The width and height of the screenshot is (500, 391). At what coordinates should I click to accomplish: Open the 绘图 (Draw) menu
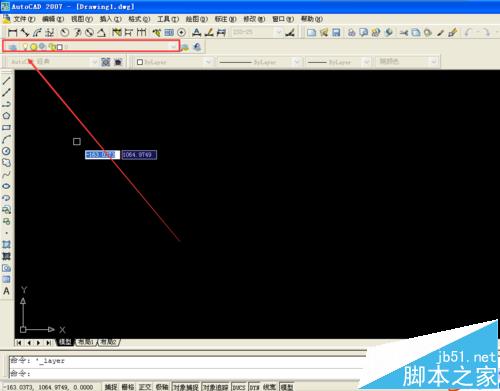point(197,19)
